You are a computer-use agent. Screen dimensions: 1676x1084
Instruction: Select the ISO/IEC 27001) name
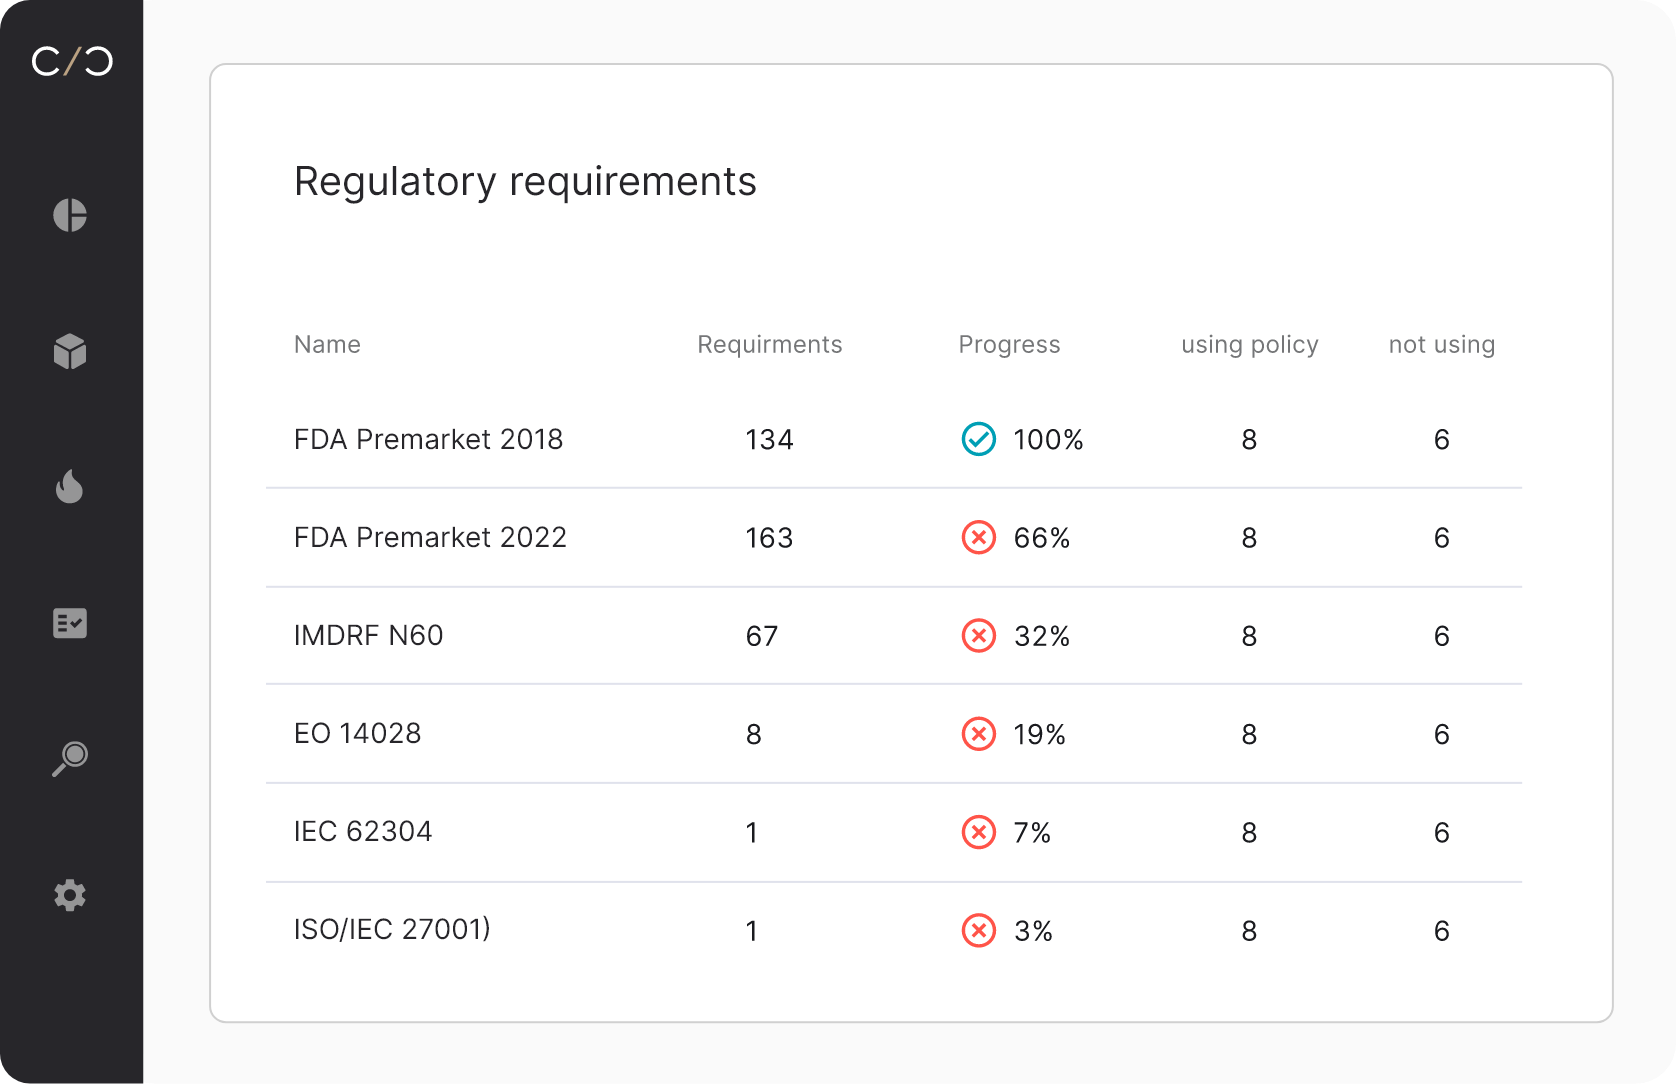[x=392, y=929]
